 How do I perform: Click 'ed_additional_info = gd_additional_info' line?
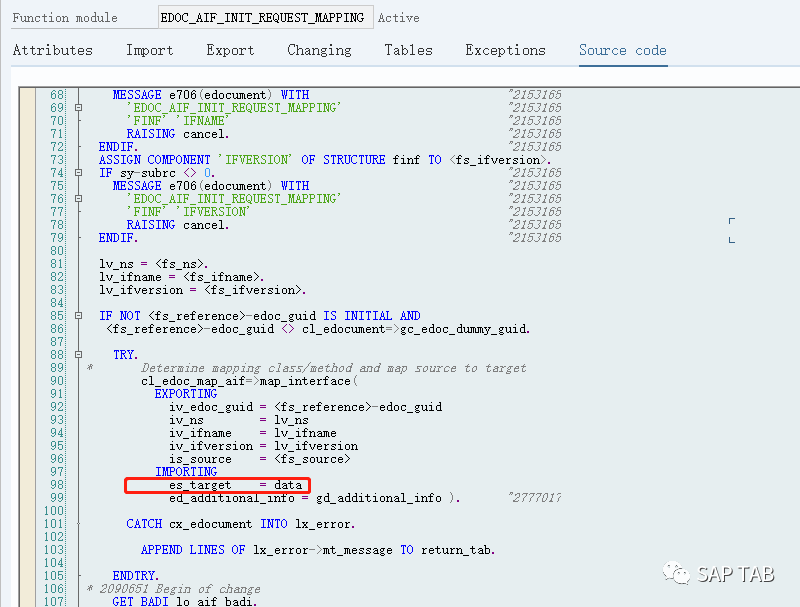click(315, 498)
